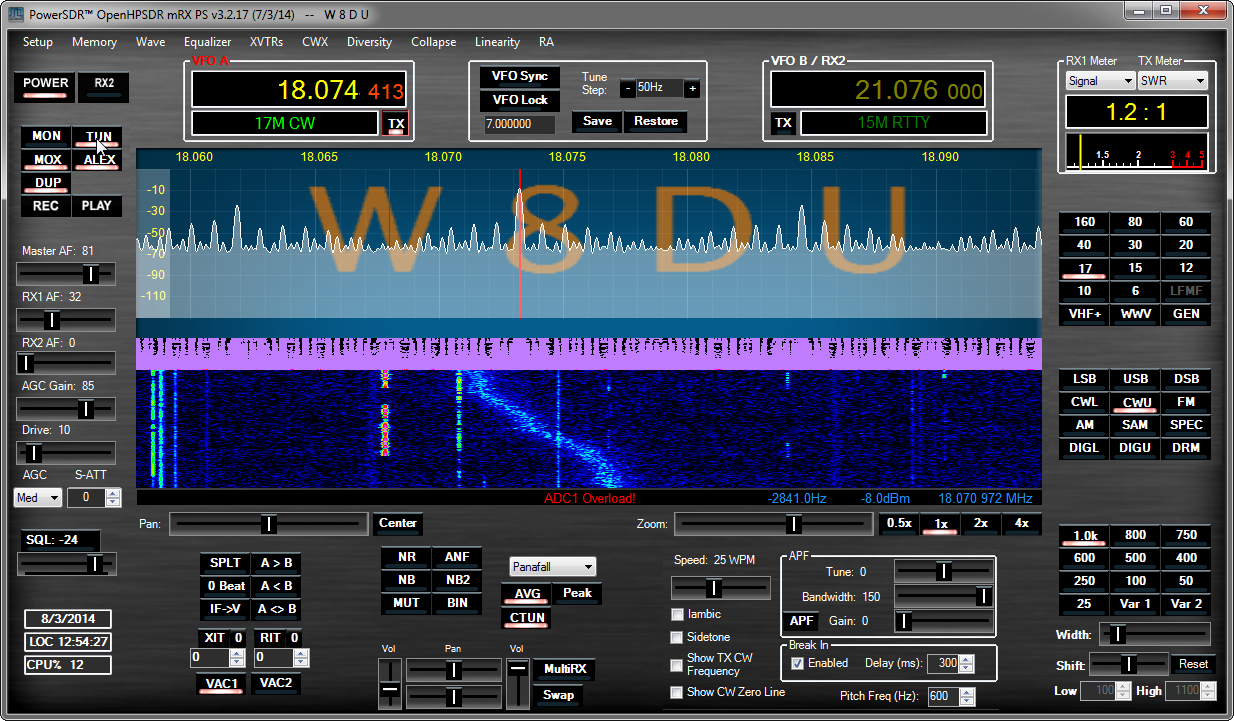Image resolution: width=1234 pixels, height=721 pixels.
Task: Click the 7.000000 frequency field
Action: point(520,125)
